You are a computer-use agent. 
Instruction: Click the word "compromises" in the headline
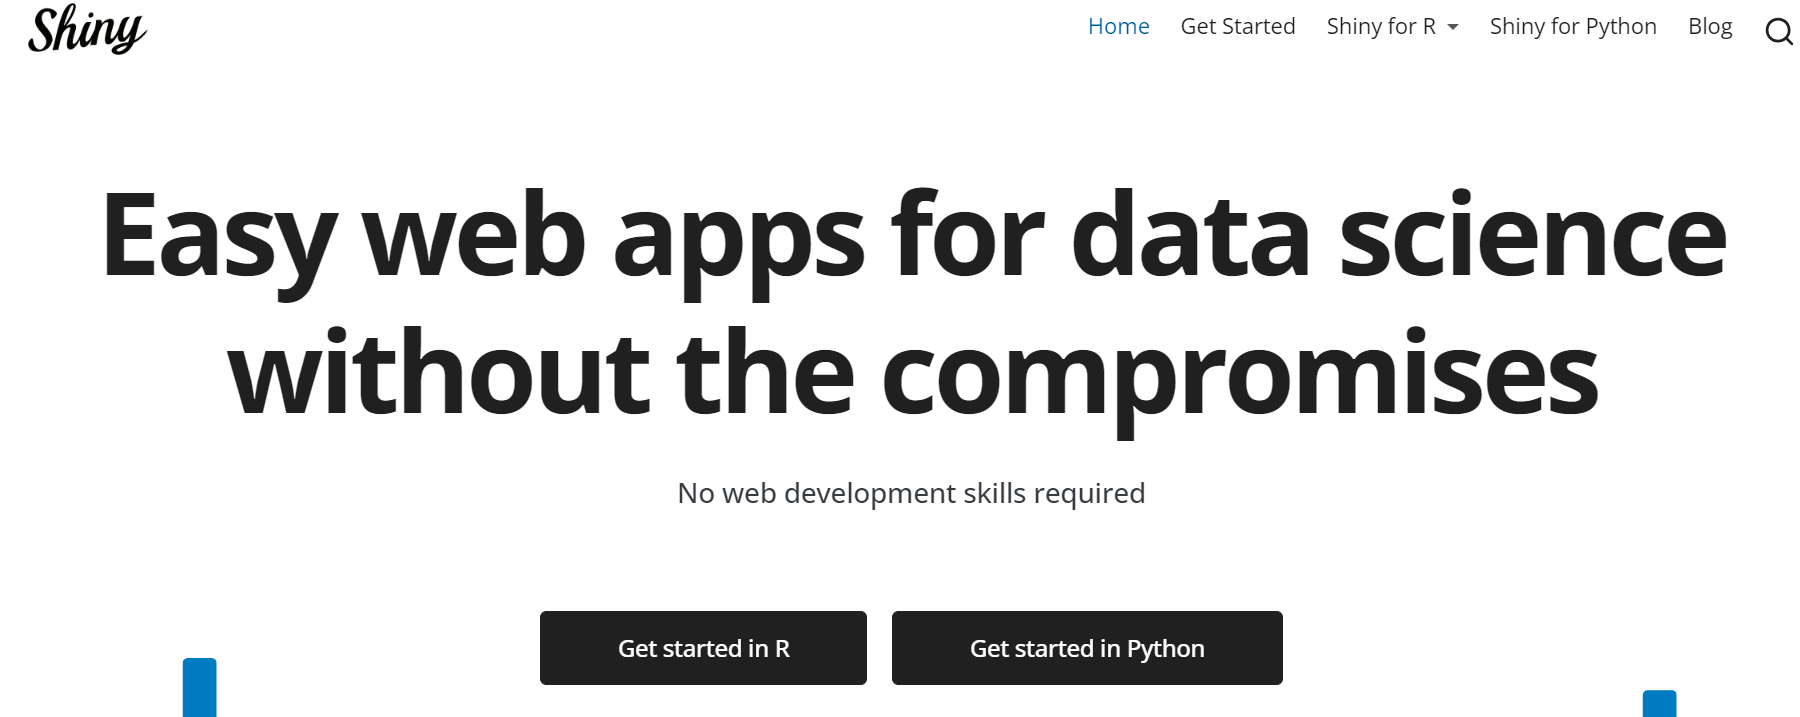point(1239,376)
